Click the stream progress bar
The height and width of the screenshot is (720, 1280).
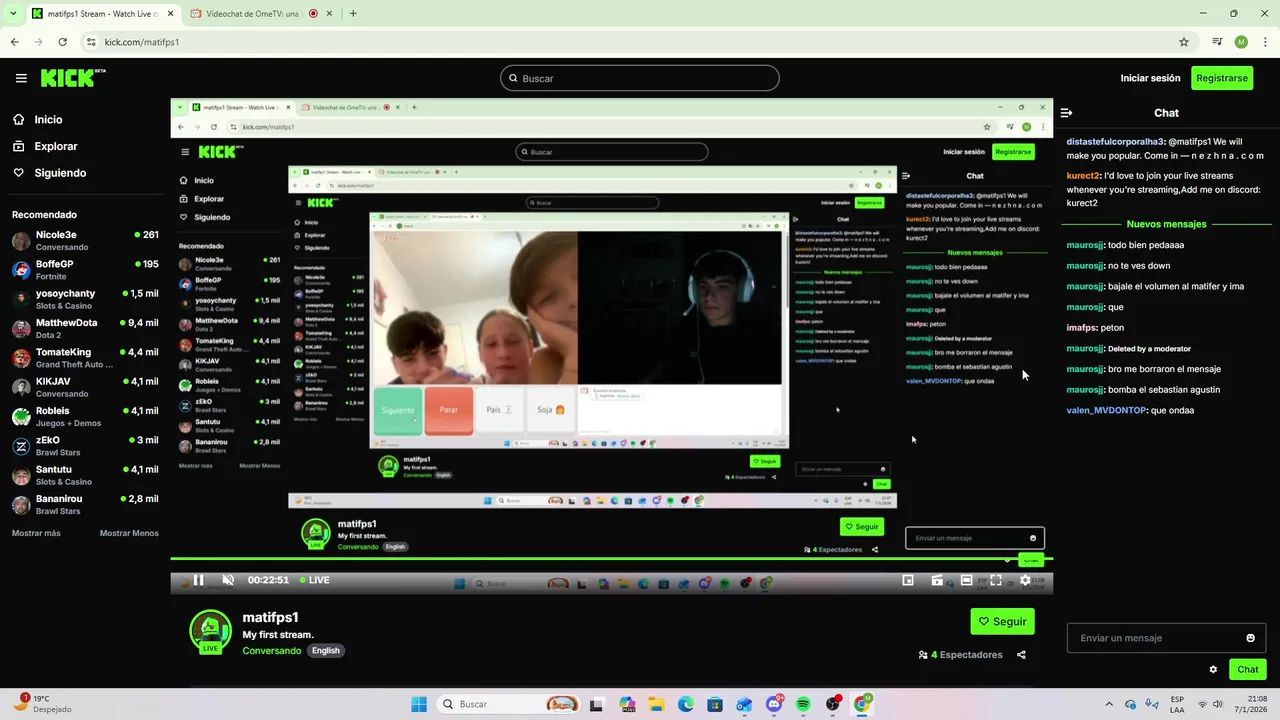611,558
